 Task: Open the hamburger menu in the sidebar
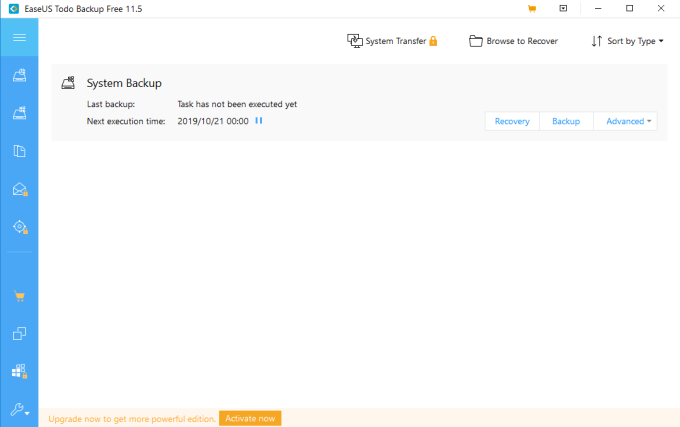[x=19, y=37]
